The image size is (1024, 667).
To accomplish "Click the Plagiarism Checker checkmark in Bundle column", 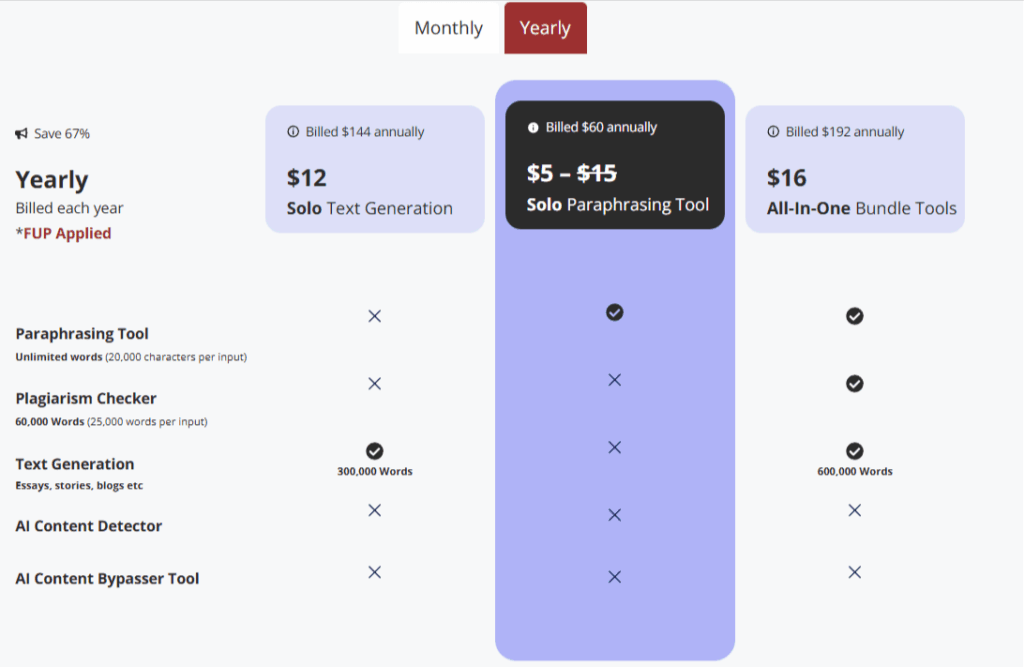I will click(854, 383).
